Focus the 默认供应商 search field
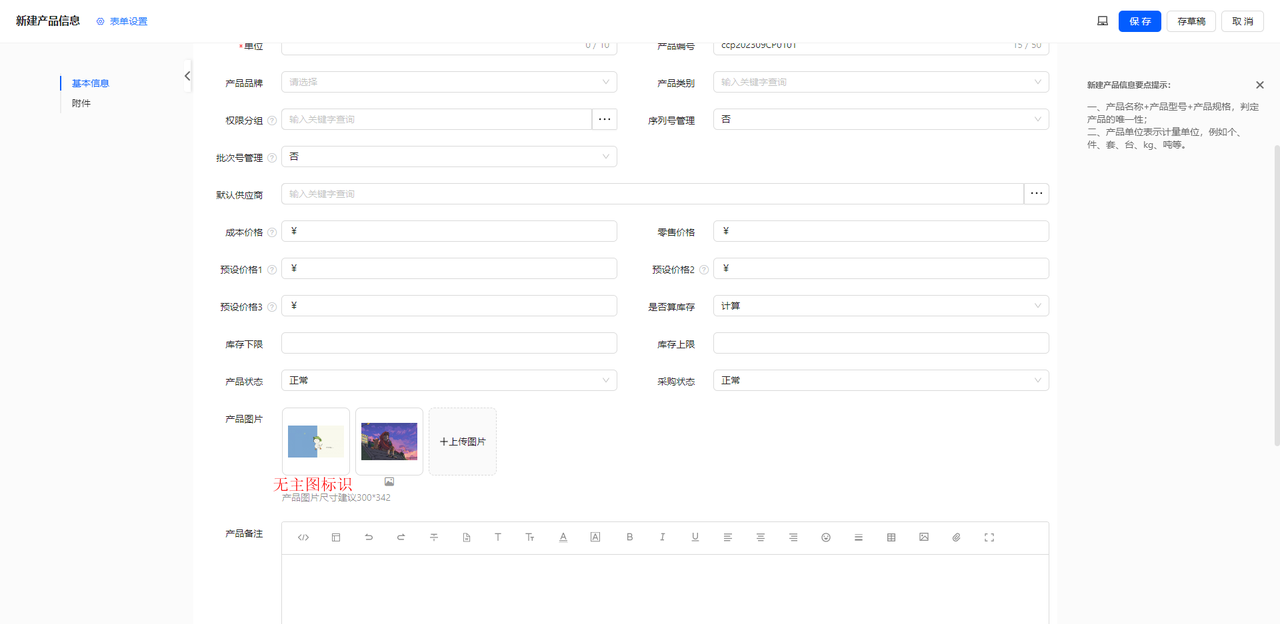This screenshot has height=624, width=1280. tap(652, 193)
